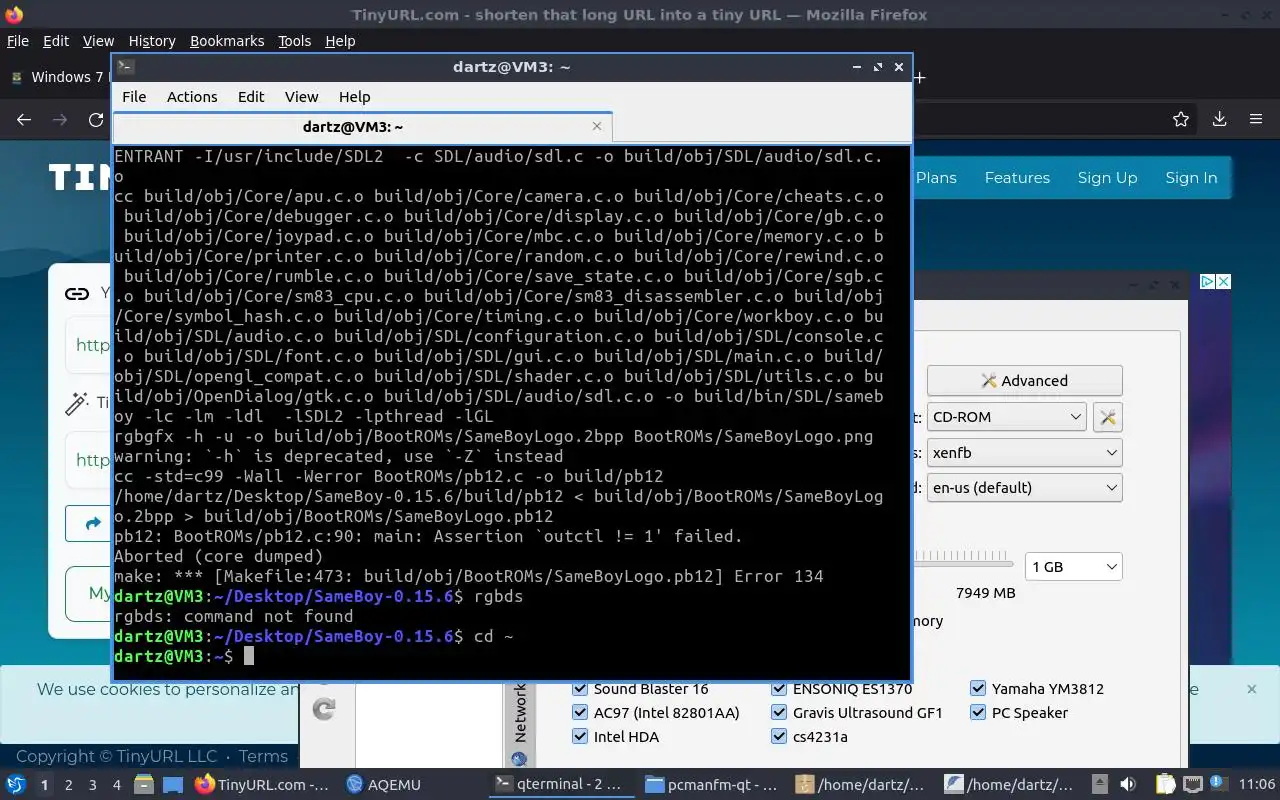The width and height of the screenshot is (1280, 800).
Task: Open the terminal View menu
Action: click(x=301, y=97)
